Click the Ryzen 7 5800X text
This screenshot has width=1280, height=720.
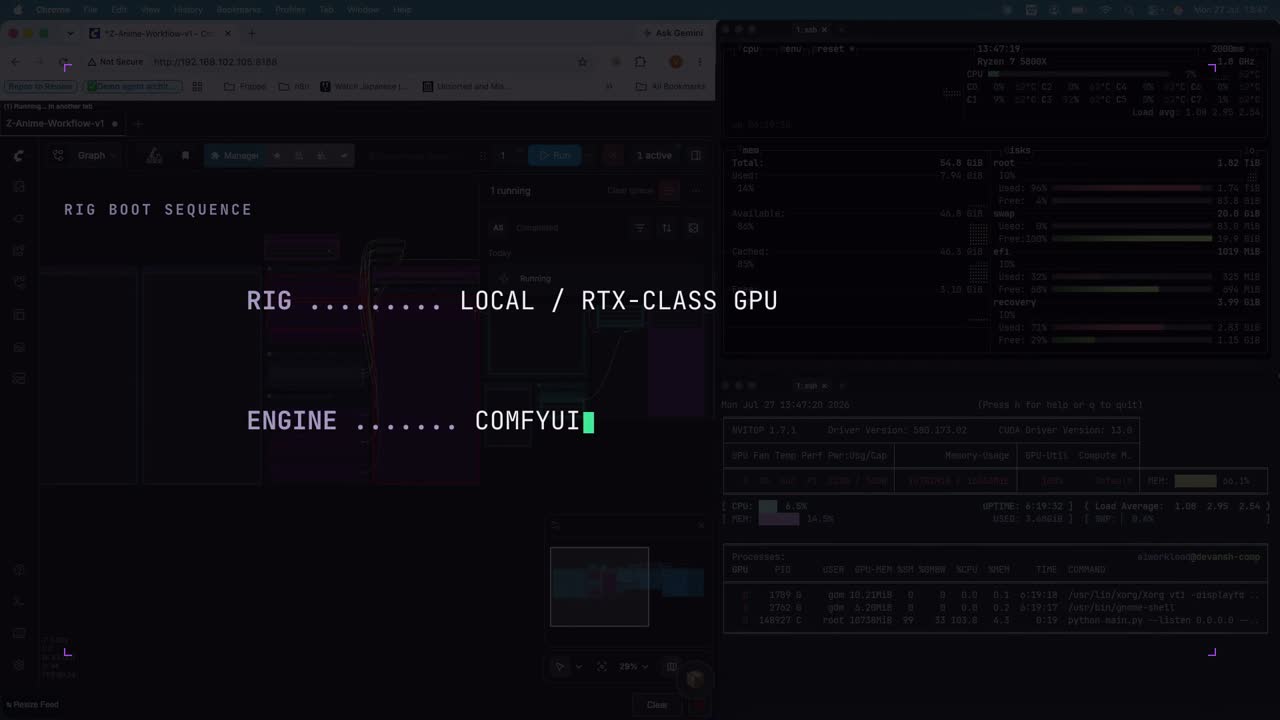coord(1010,62)
